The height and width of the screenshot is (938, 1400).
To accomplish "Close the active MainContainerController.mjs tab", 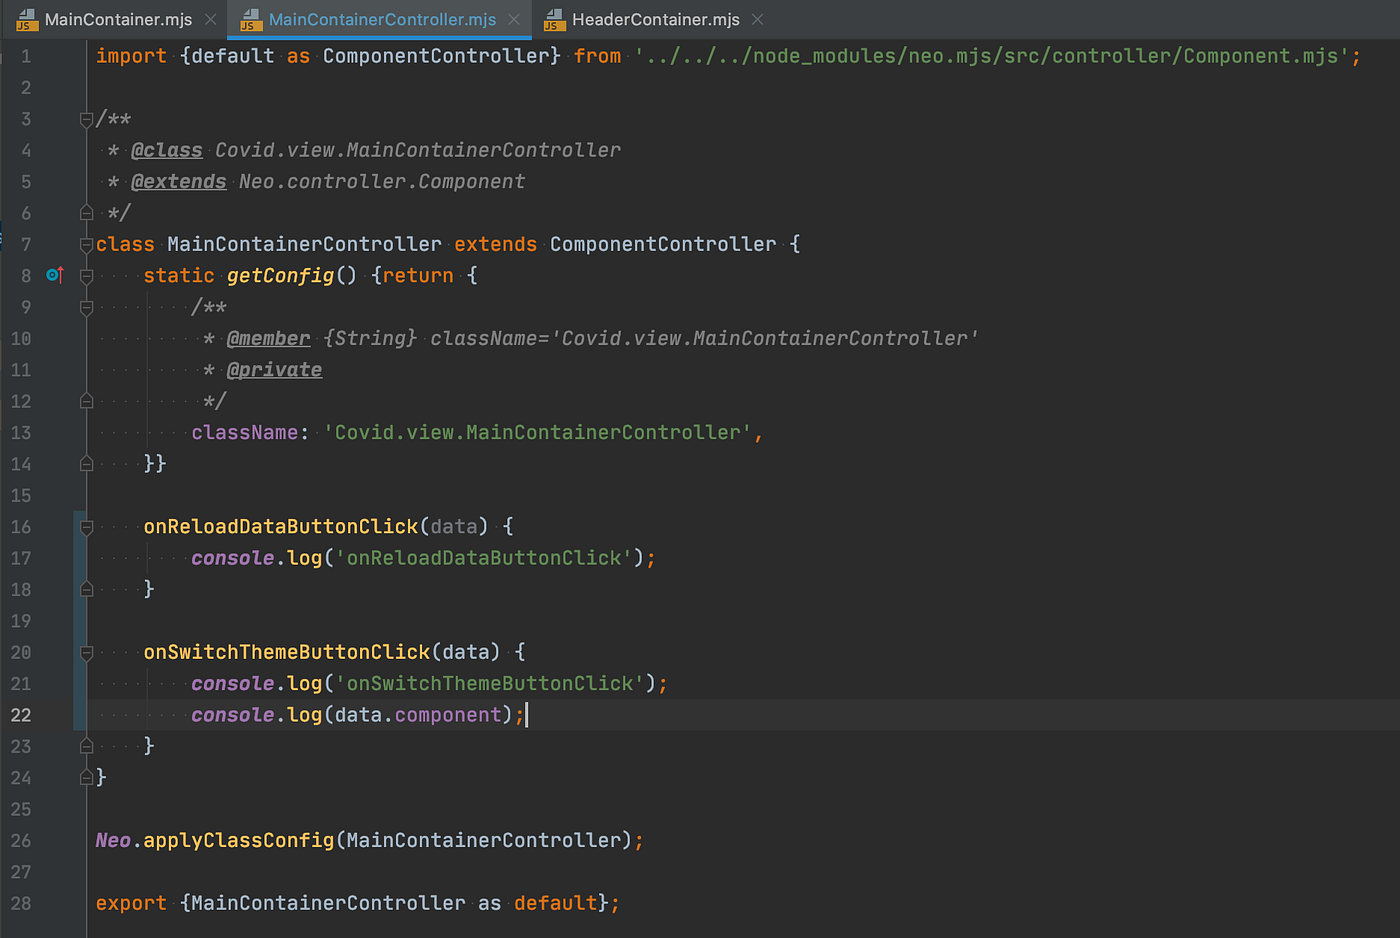I will coord(513,19).
